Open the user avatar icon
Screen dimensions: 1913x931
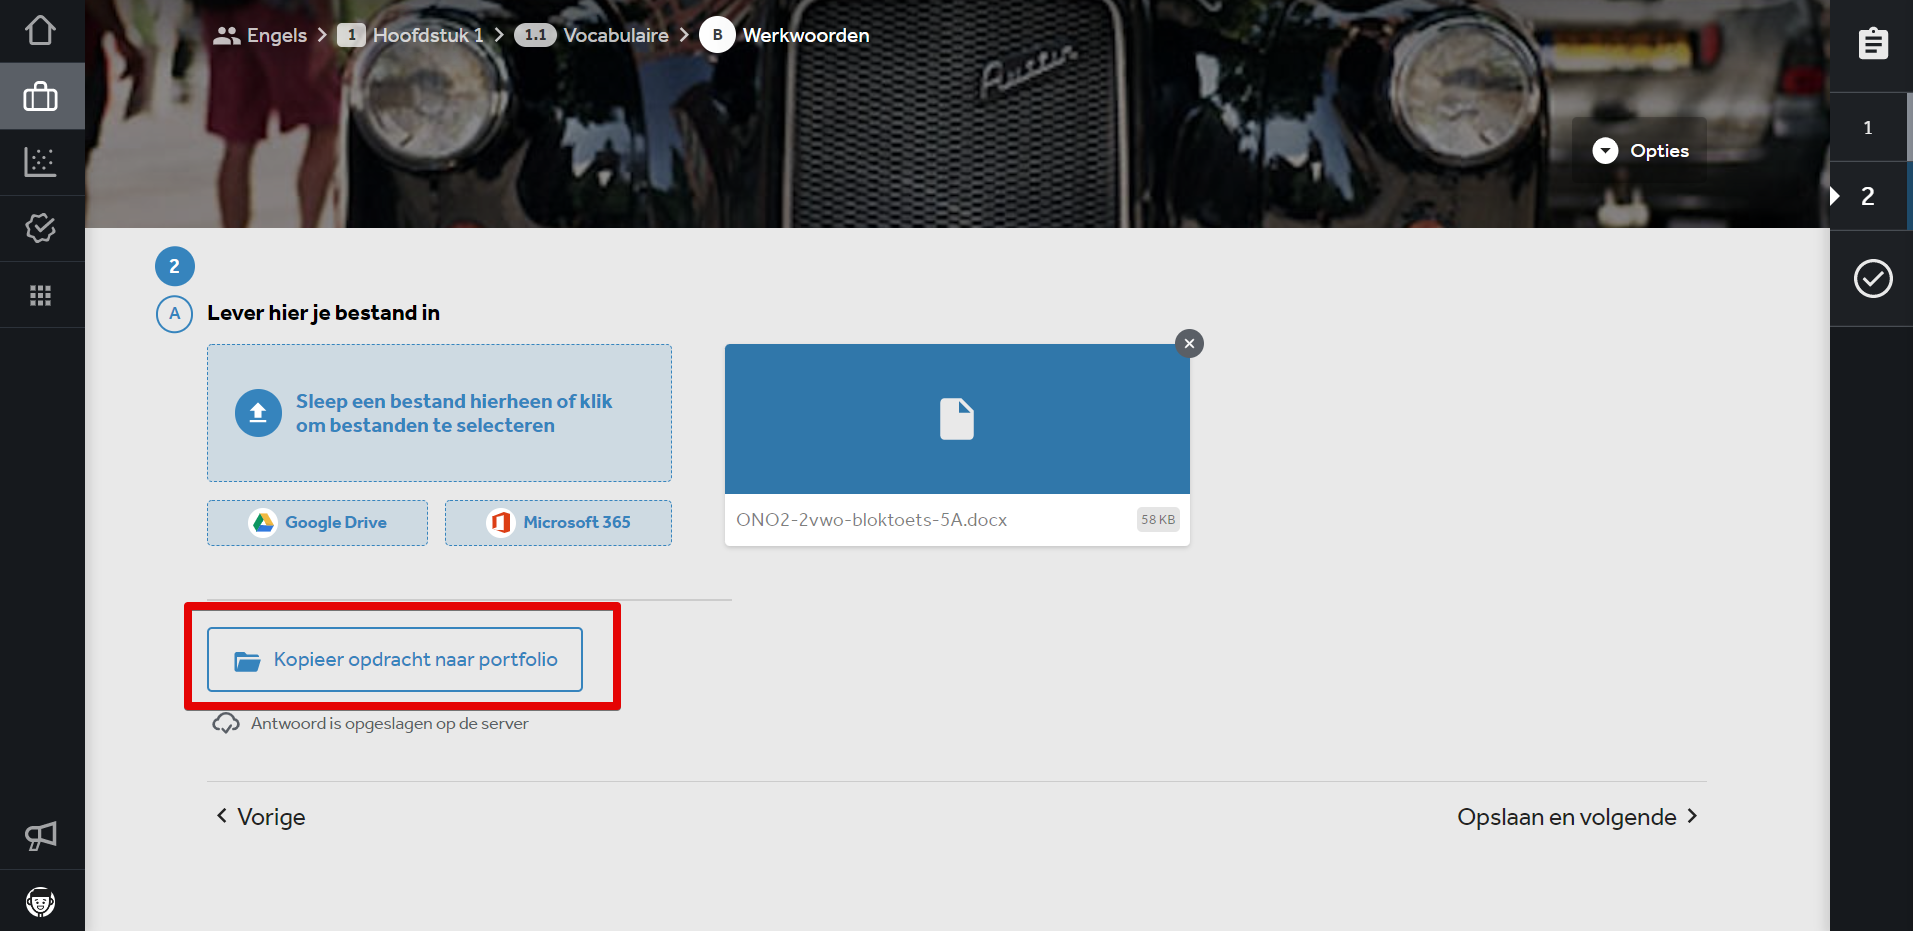click(40, 902)
